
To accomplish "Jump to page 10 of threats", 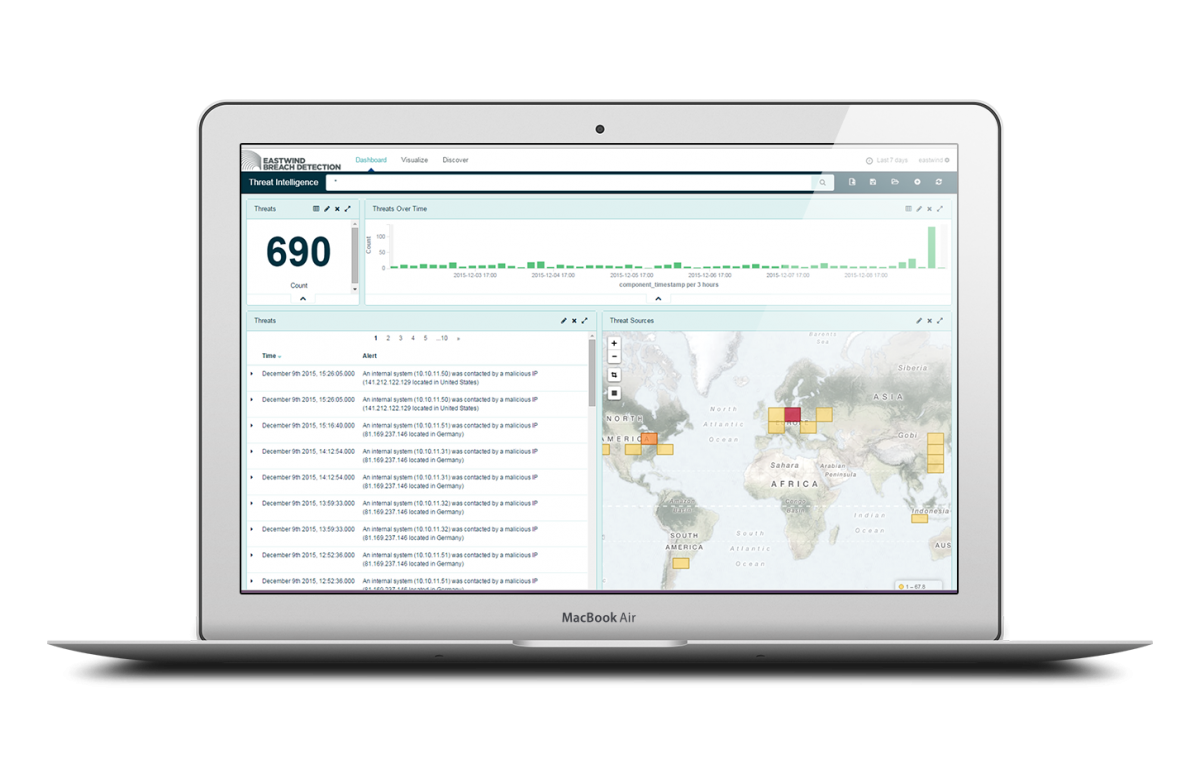I will point(441,339).
